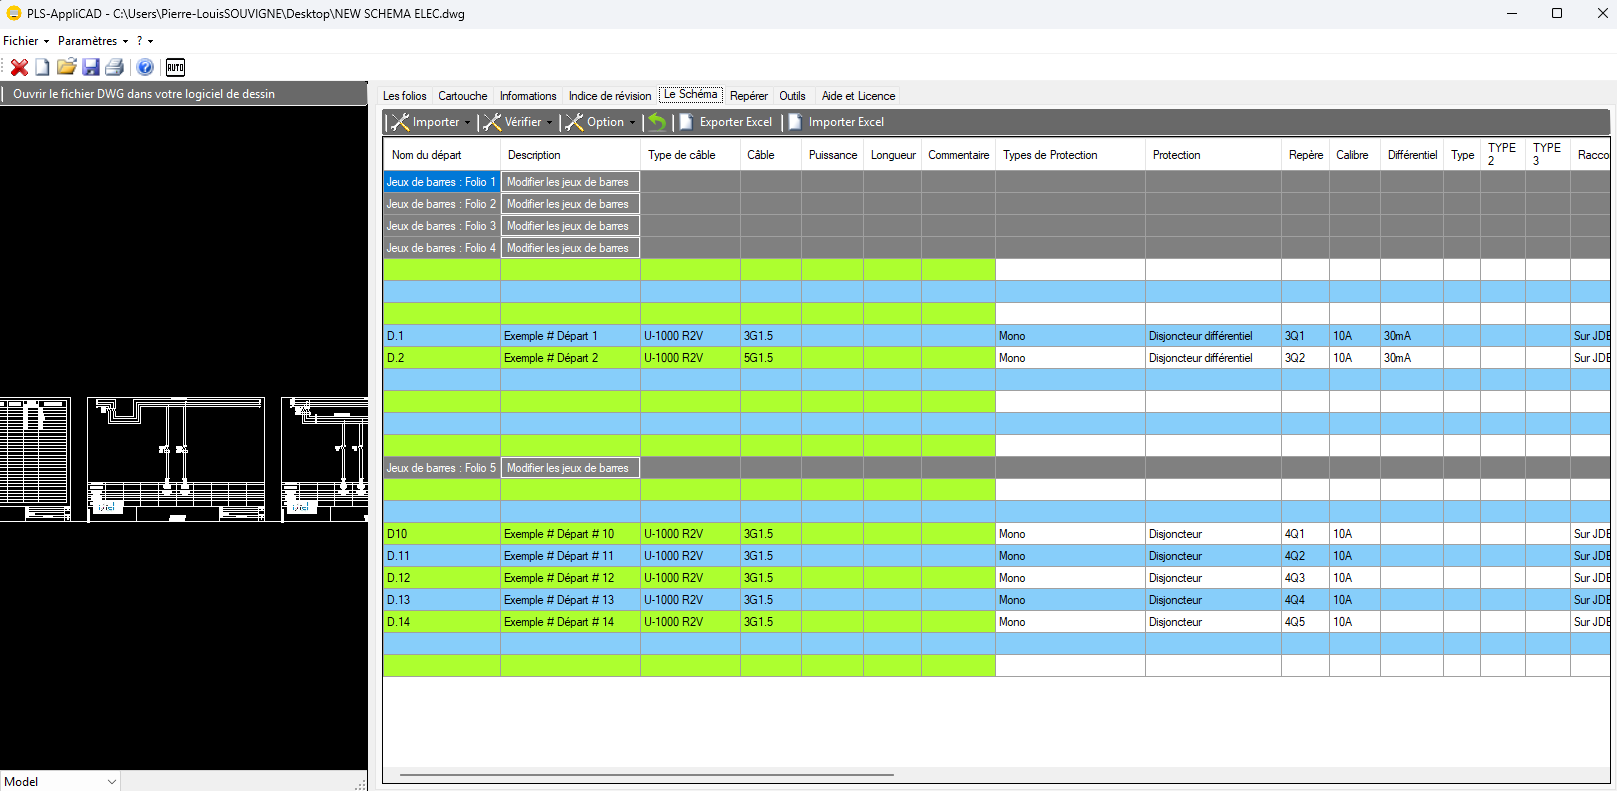Click the green undo arrow icon
Screen dimensions: 1617x791
(657, 122)
